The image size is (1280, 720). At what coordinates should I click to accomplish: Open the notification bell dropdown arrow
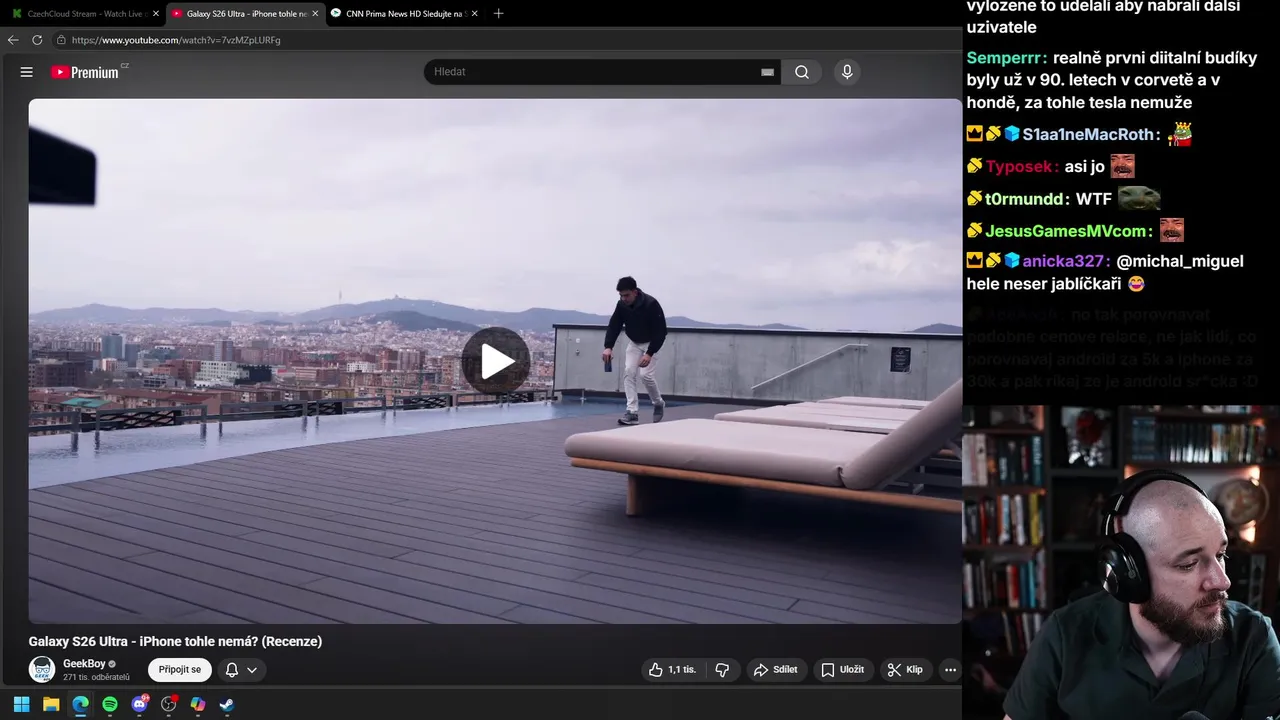pyautogui.click(x=252, y=670)
